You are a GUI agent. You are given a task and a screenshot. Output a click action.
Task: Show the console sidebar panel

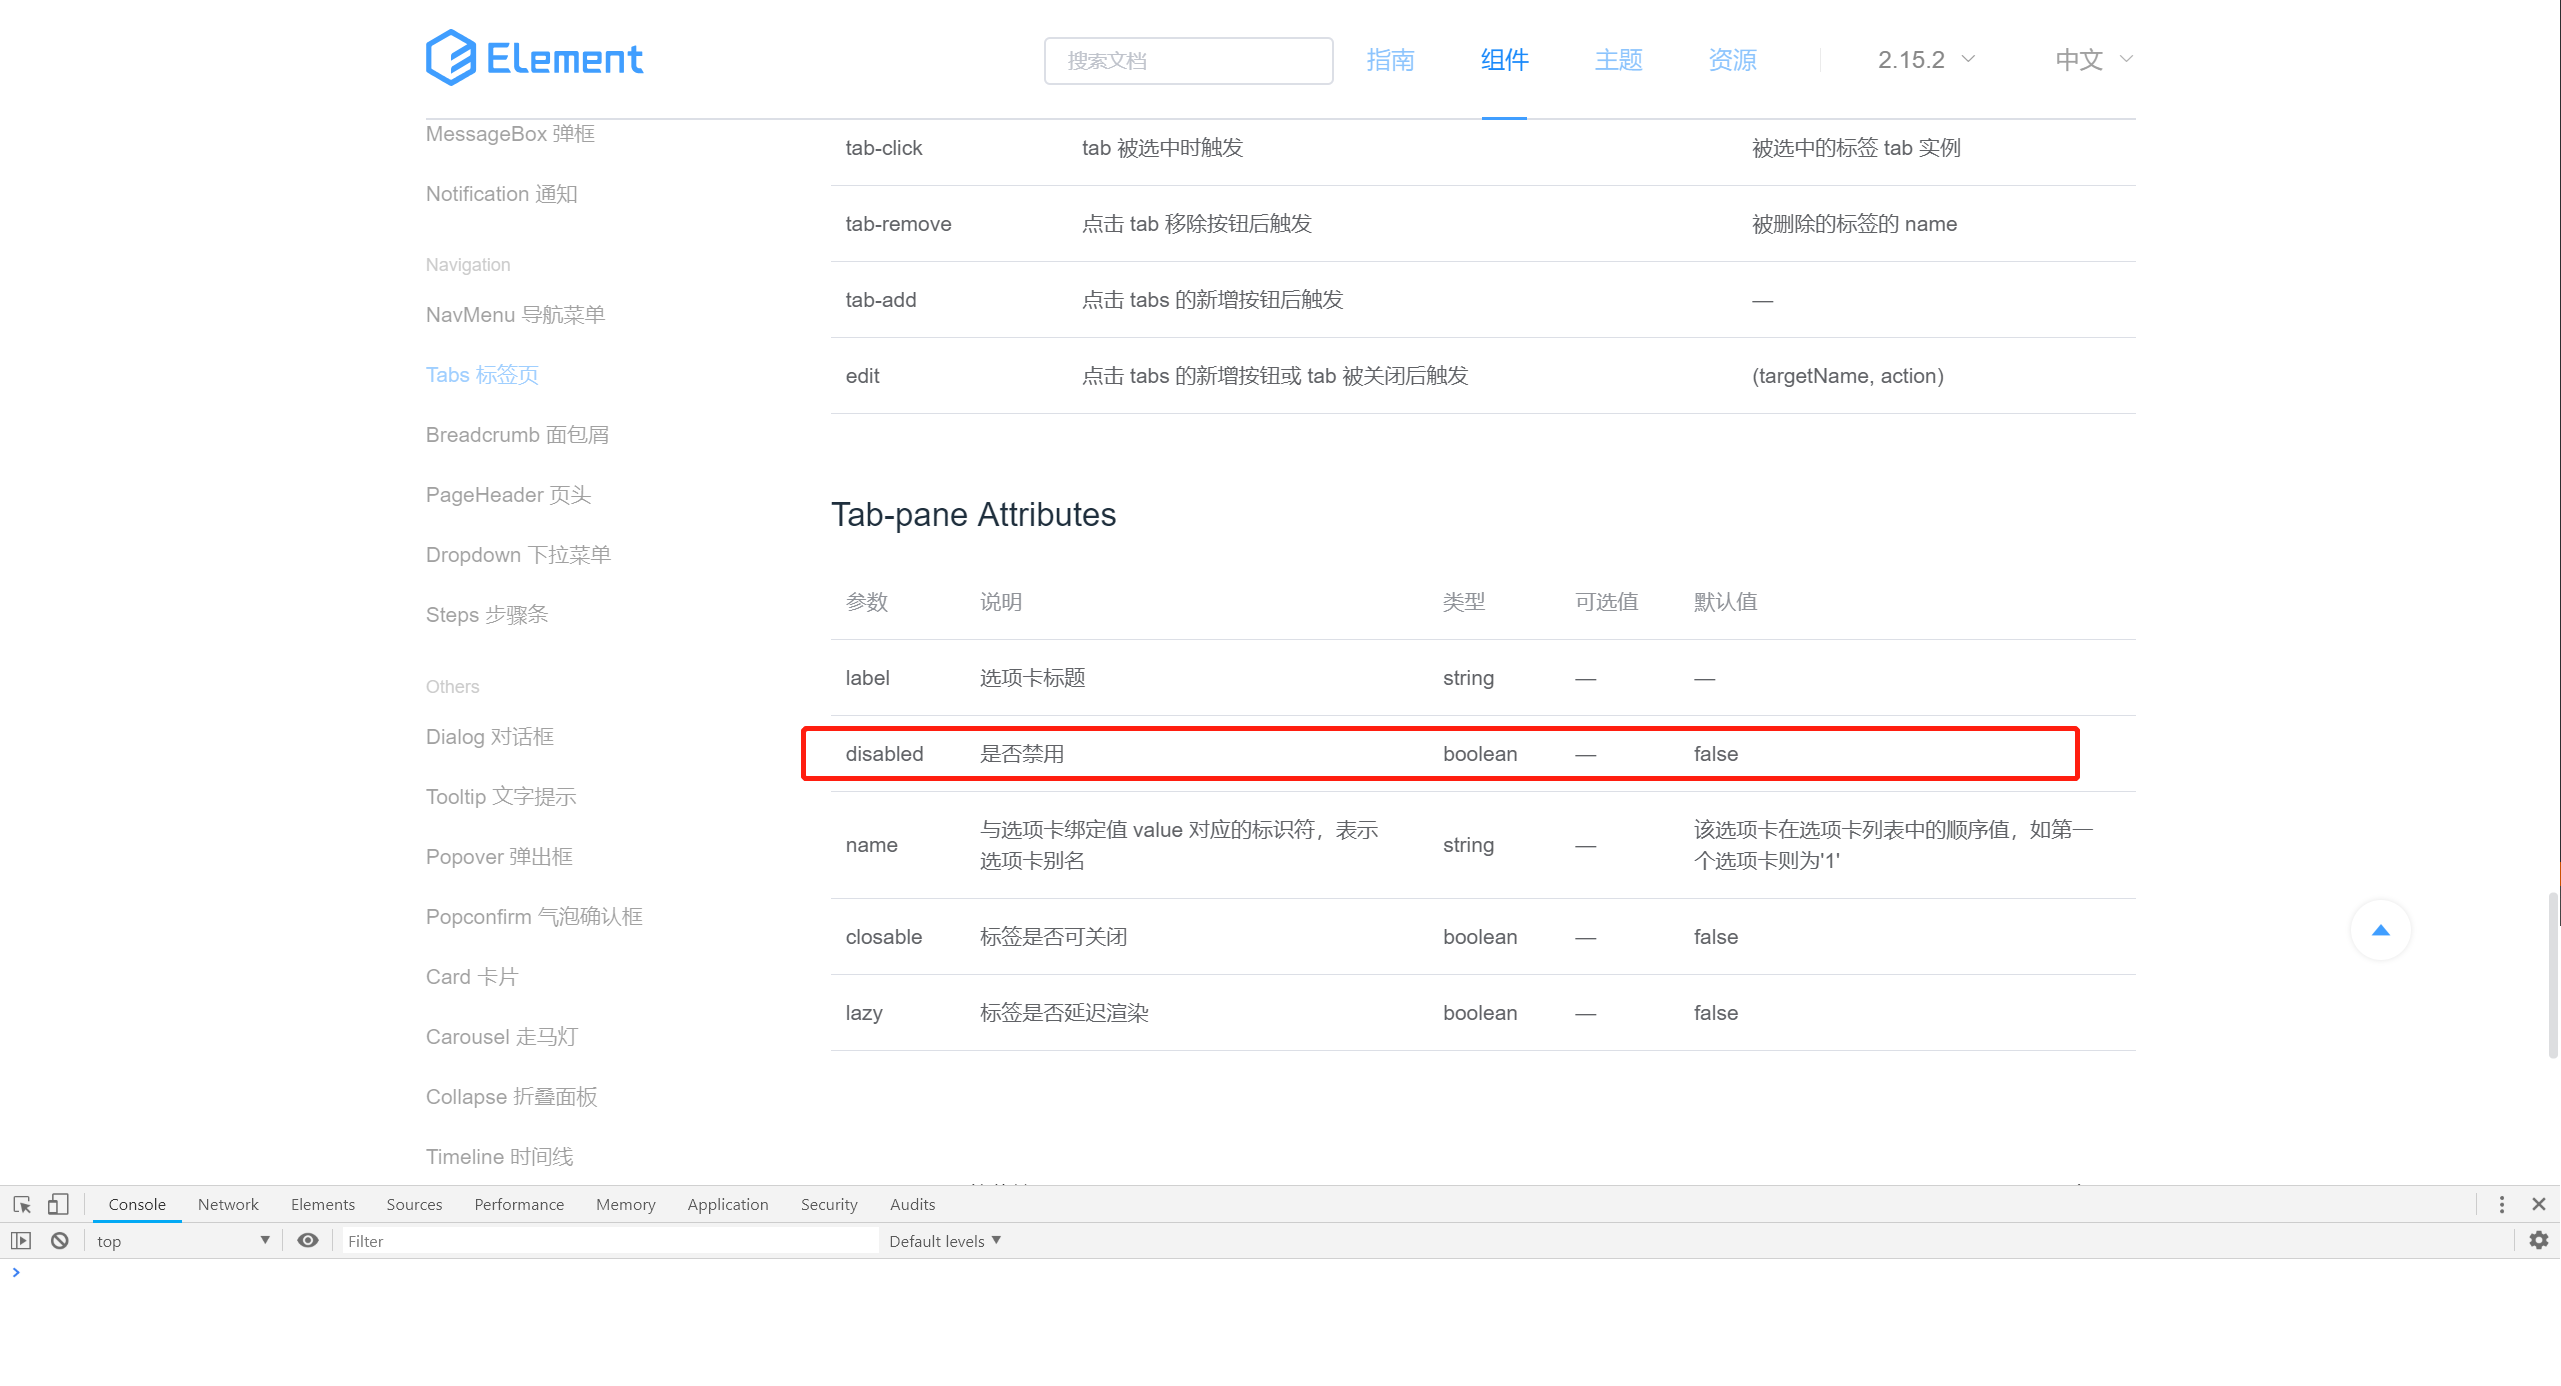[21, 1240]
